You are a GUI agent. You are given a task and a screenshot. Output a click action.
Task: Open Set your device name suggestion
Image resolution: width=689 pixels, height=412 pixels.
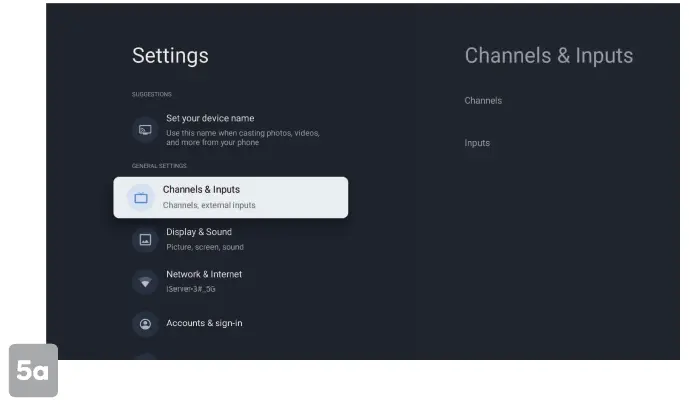point(210,118)
